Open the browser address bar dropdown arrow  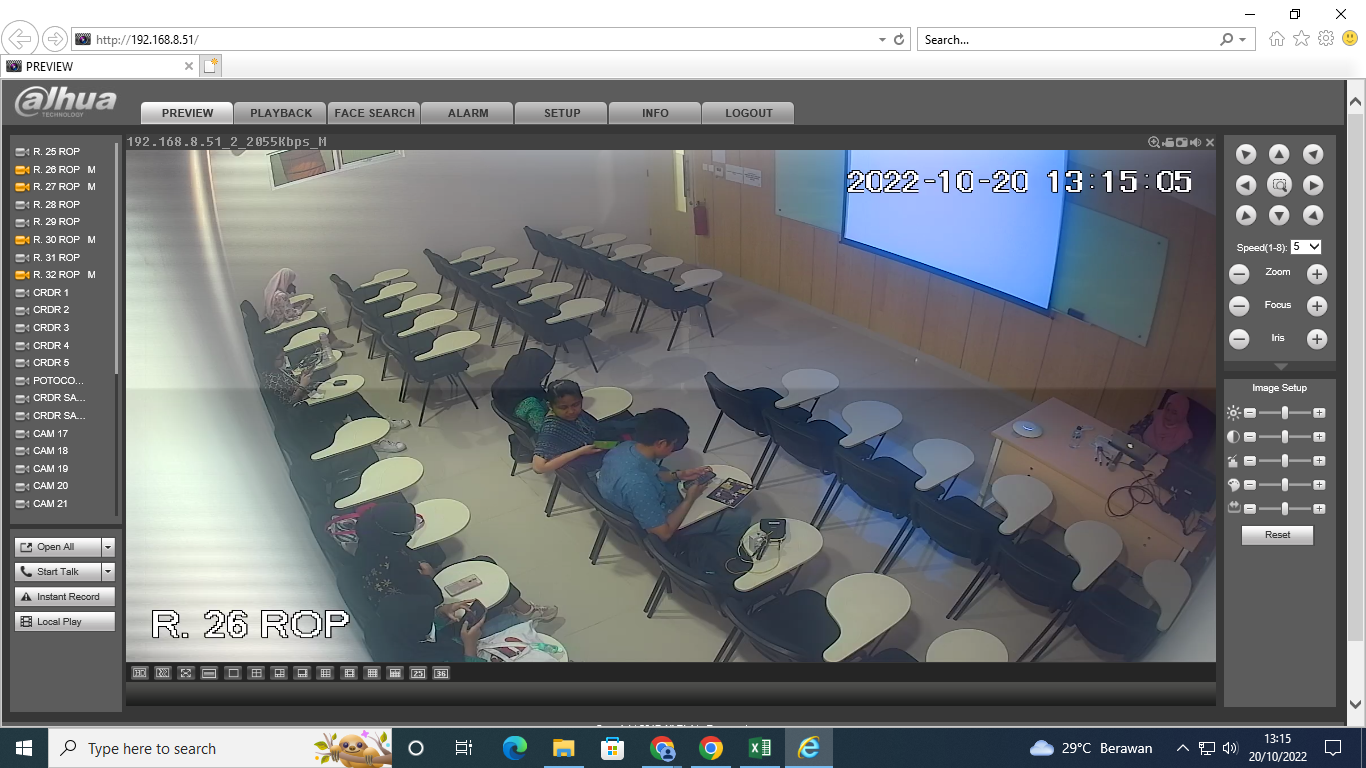coord(882,40)
